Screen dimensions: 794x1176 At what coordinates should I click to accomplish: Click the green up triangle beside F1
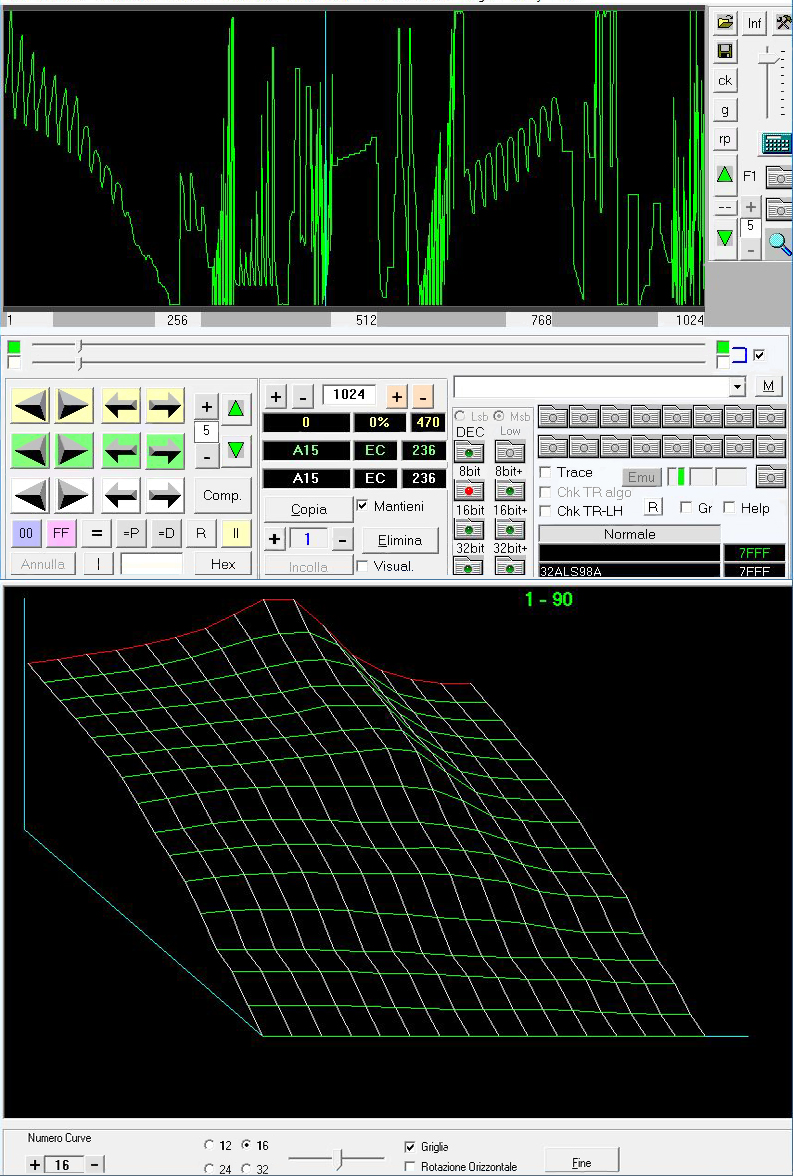point(725,176)
